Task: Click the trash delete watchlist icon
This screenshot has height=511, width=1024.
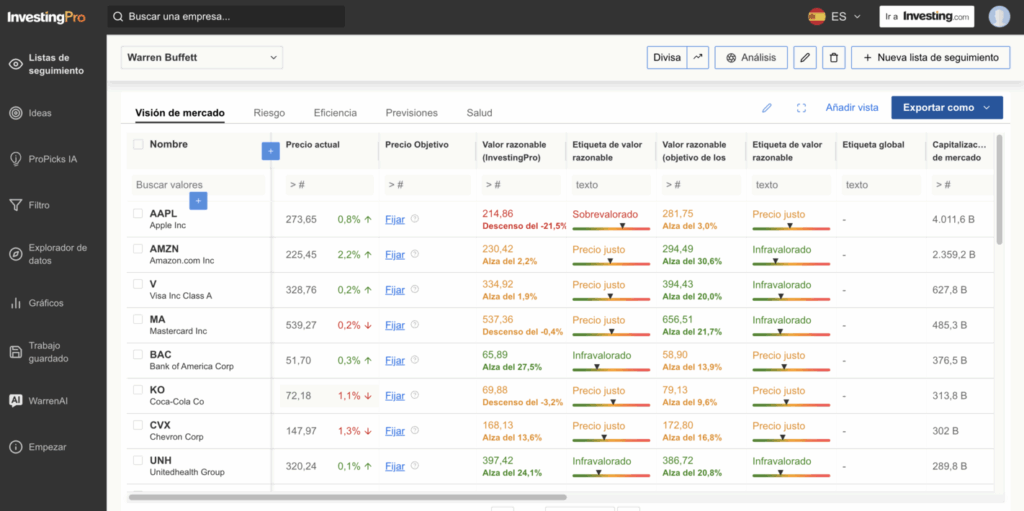Action: [x=833, y=58]
